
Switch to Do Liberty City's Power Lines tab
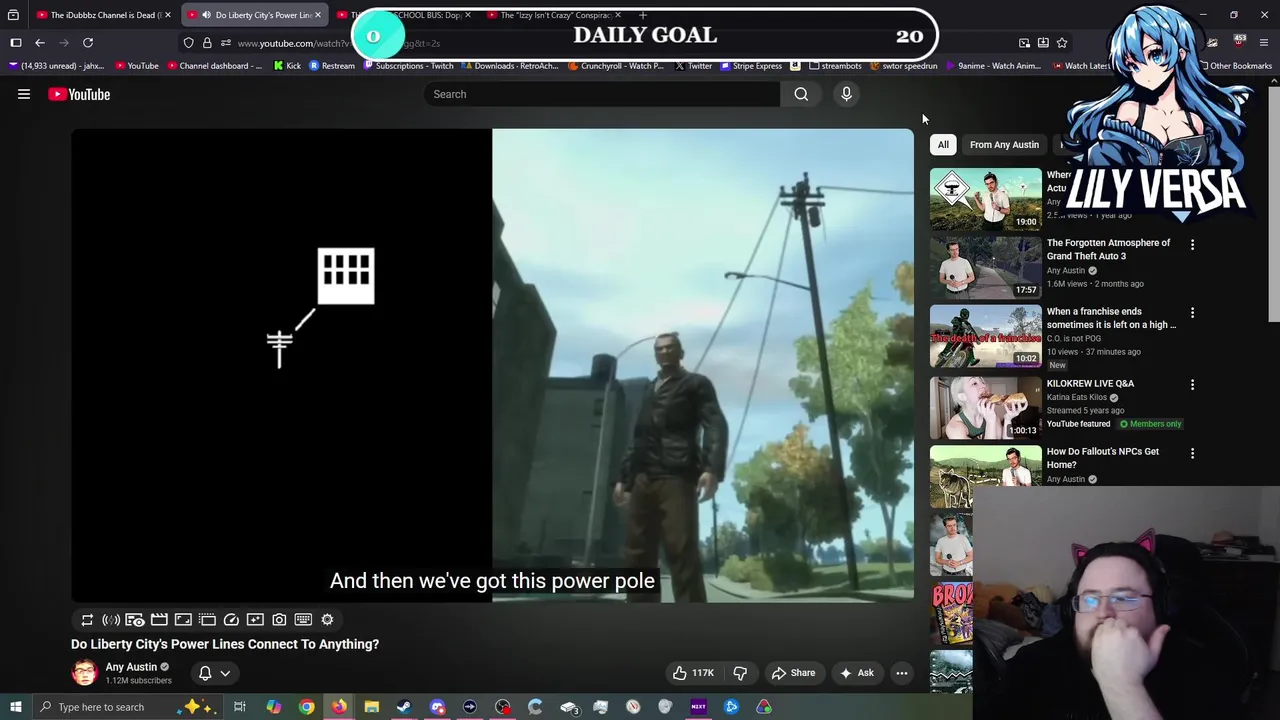click(254, 15)
